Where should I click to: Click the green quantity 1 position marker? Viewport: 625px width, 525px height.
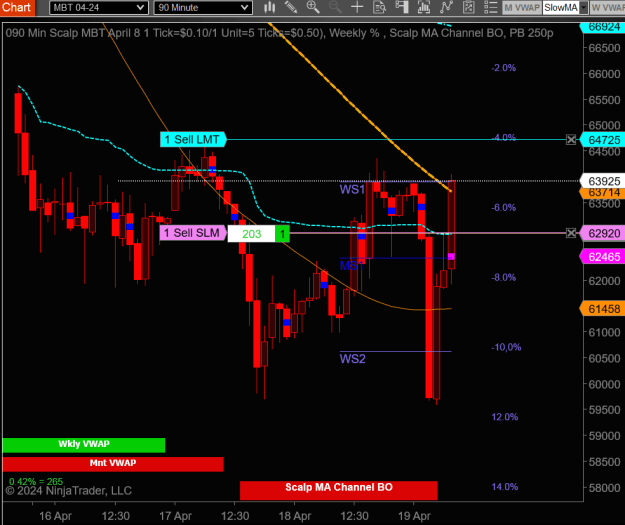282,234
